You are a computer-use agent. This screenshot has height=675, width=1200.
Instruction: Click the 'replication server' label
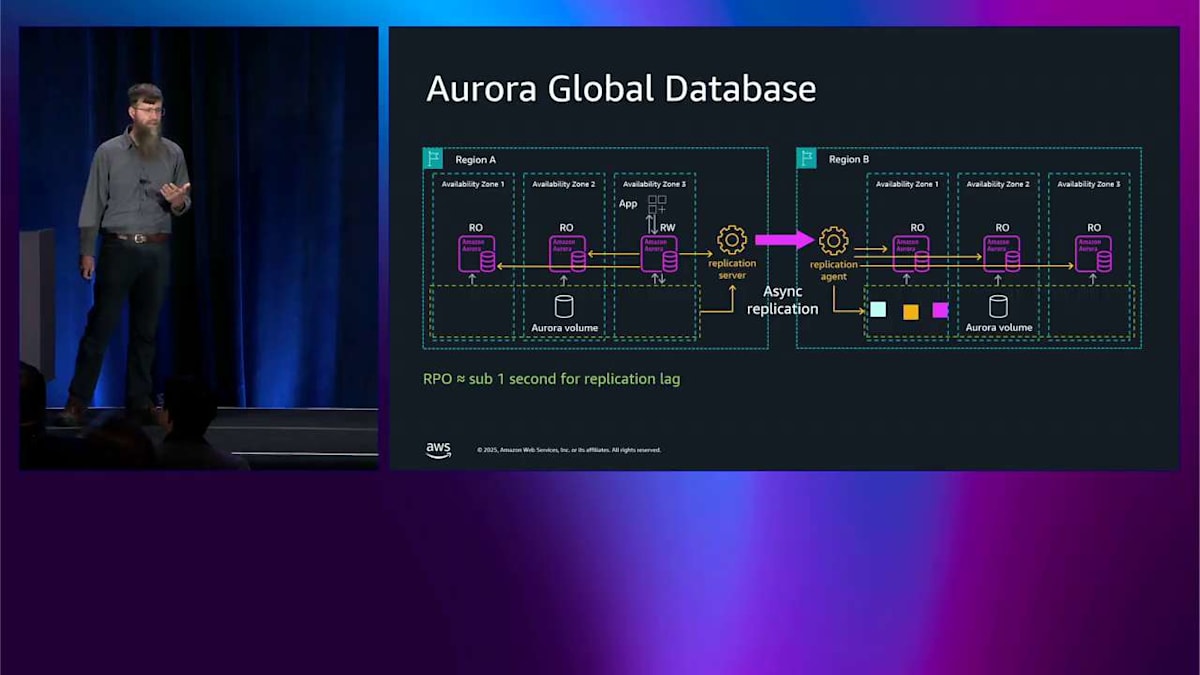point(732,269)
